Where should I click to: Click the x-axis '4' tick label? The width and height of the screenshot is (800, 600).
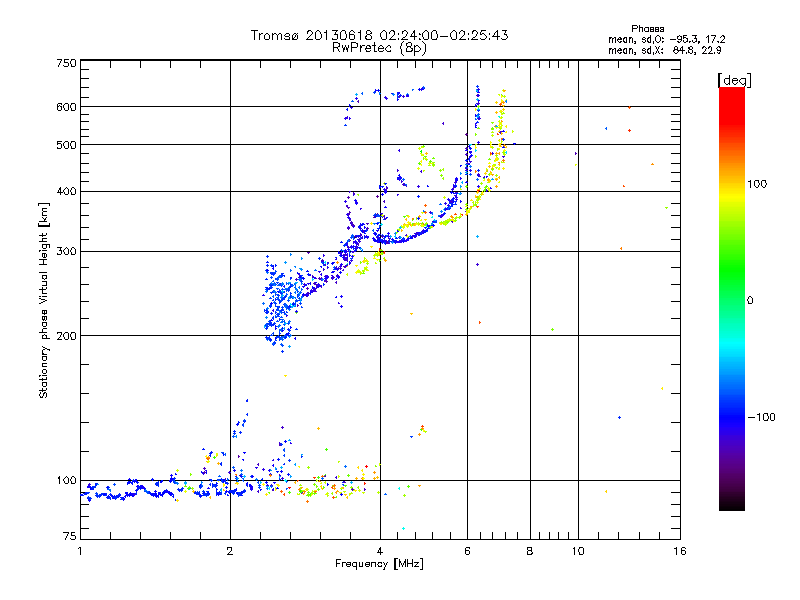pyautogui.click(x=380, y=551)
